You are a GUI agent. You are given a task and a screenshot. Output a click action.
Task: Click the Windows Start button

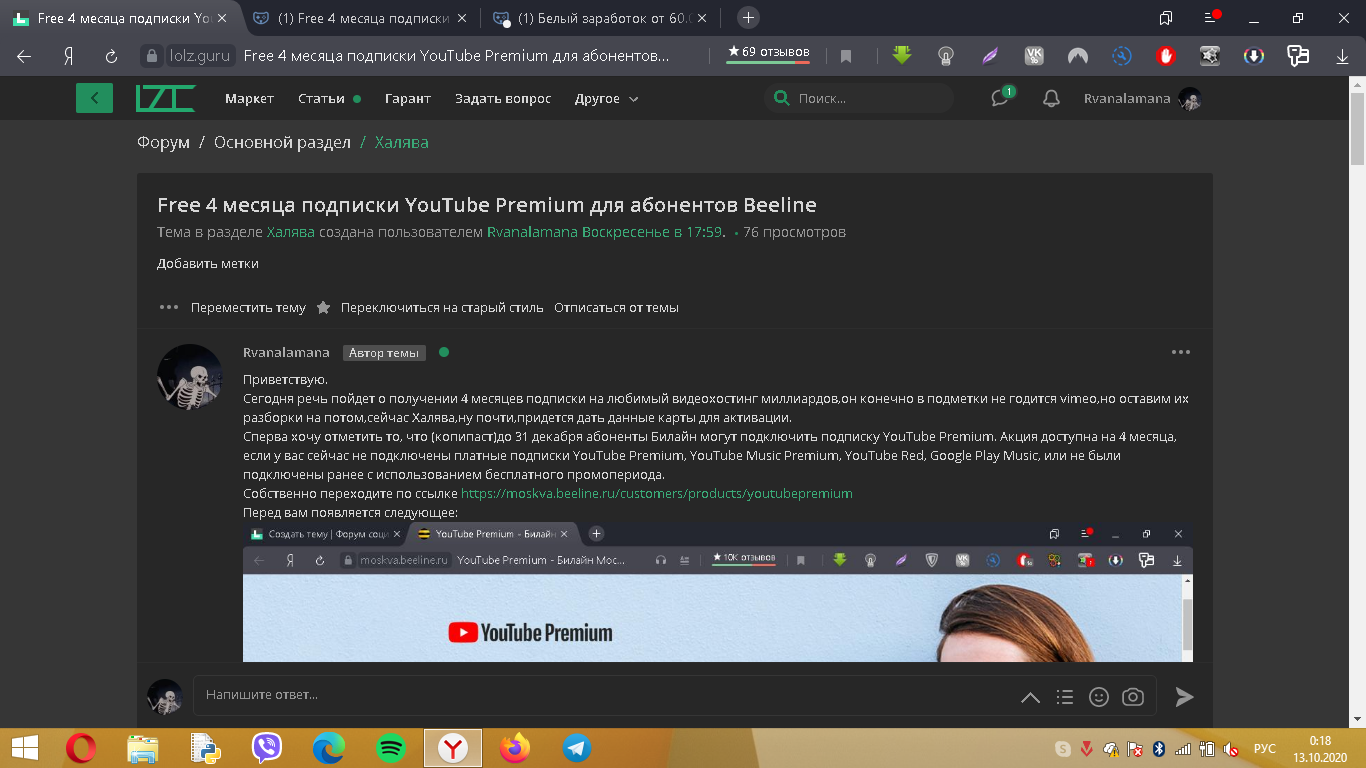click(x=24, y=748)
